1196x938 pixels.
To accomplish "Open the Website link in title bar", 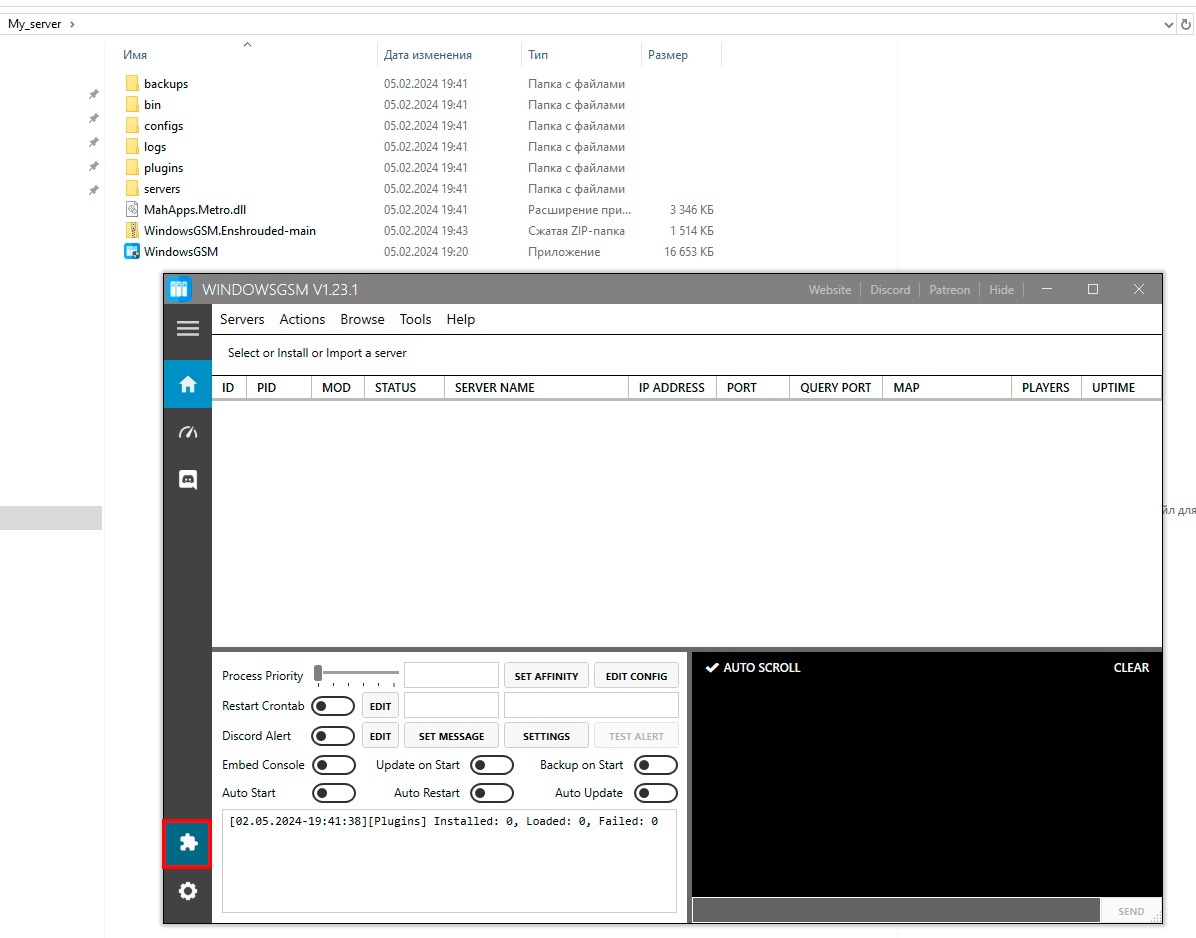I will point(830,290).
